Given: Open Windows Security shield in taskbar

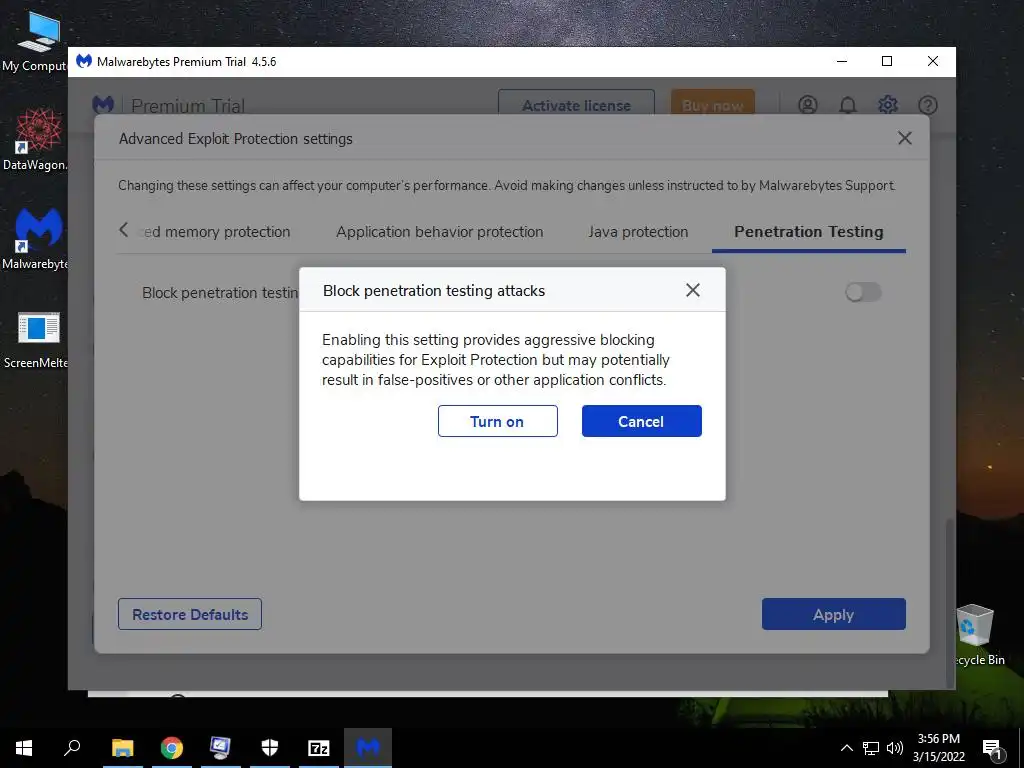Looking at the screenshot, I should 270,748.
